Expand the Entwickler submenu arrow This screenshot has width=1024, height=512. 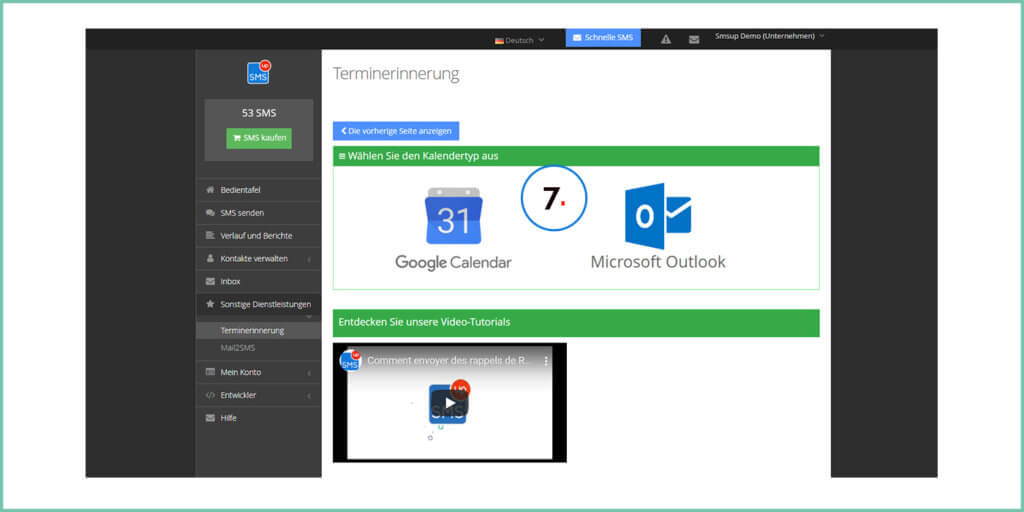tap(309, 396)
